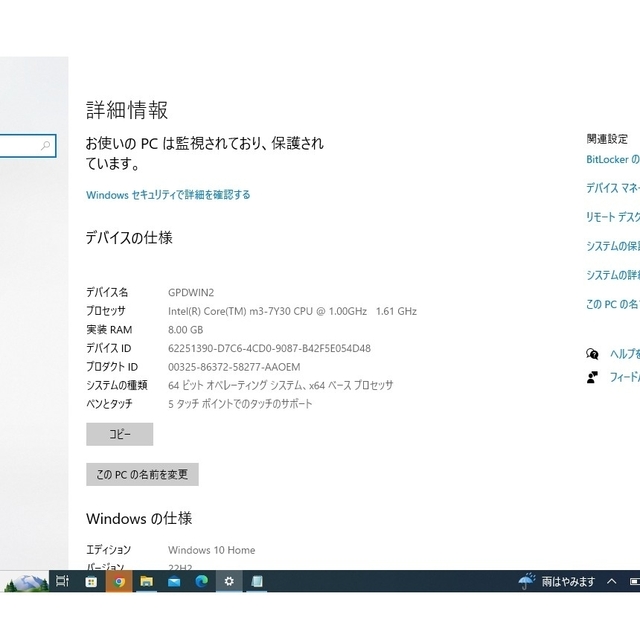The height and width of the screenshot is (640, 640).
Task: Open the notepad app icon in the taskbar
Action: (x=257, y=581)
